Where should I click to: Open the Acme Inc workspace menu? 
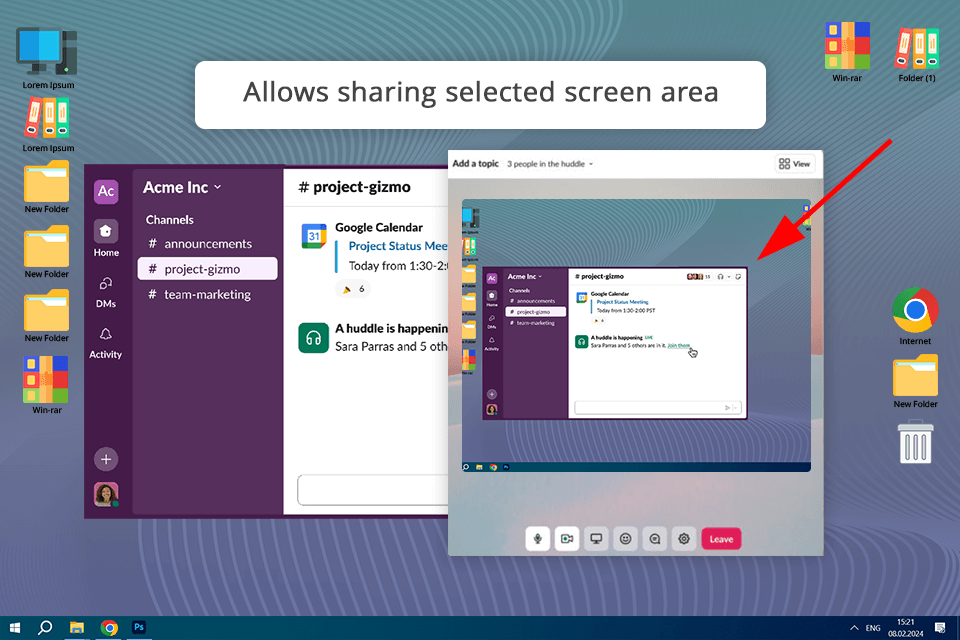(182, 187)
